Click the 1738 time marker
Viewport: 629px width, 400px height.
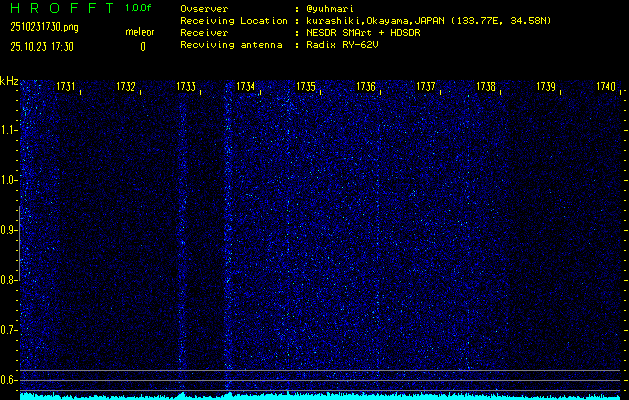pyautogui.click(x=486, y=86)
